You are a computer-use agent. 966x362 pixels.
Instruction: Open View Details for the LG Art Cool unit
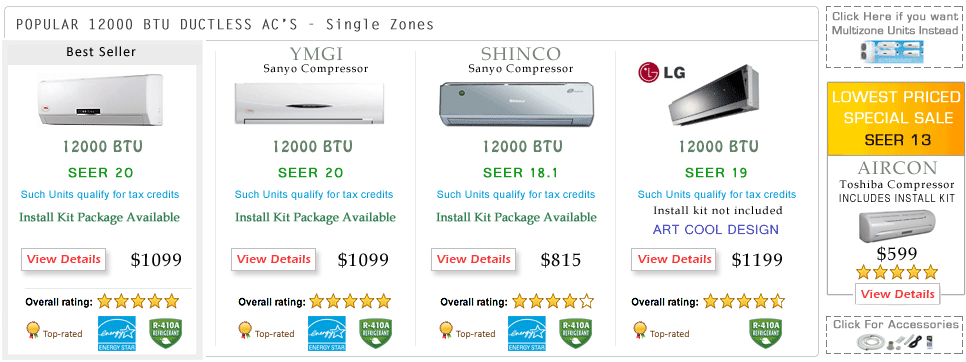pos(675,259)
